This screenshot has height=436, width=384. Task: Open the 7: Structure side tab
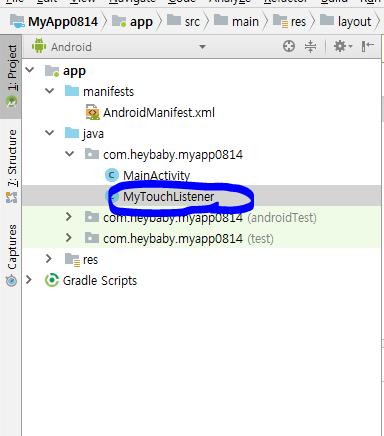(x=11, y=165)
